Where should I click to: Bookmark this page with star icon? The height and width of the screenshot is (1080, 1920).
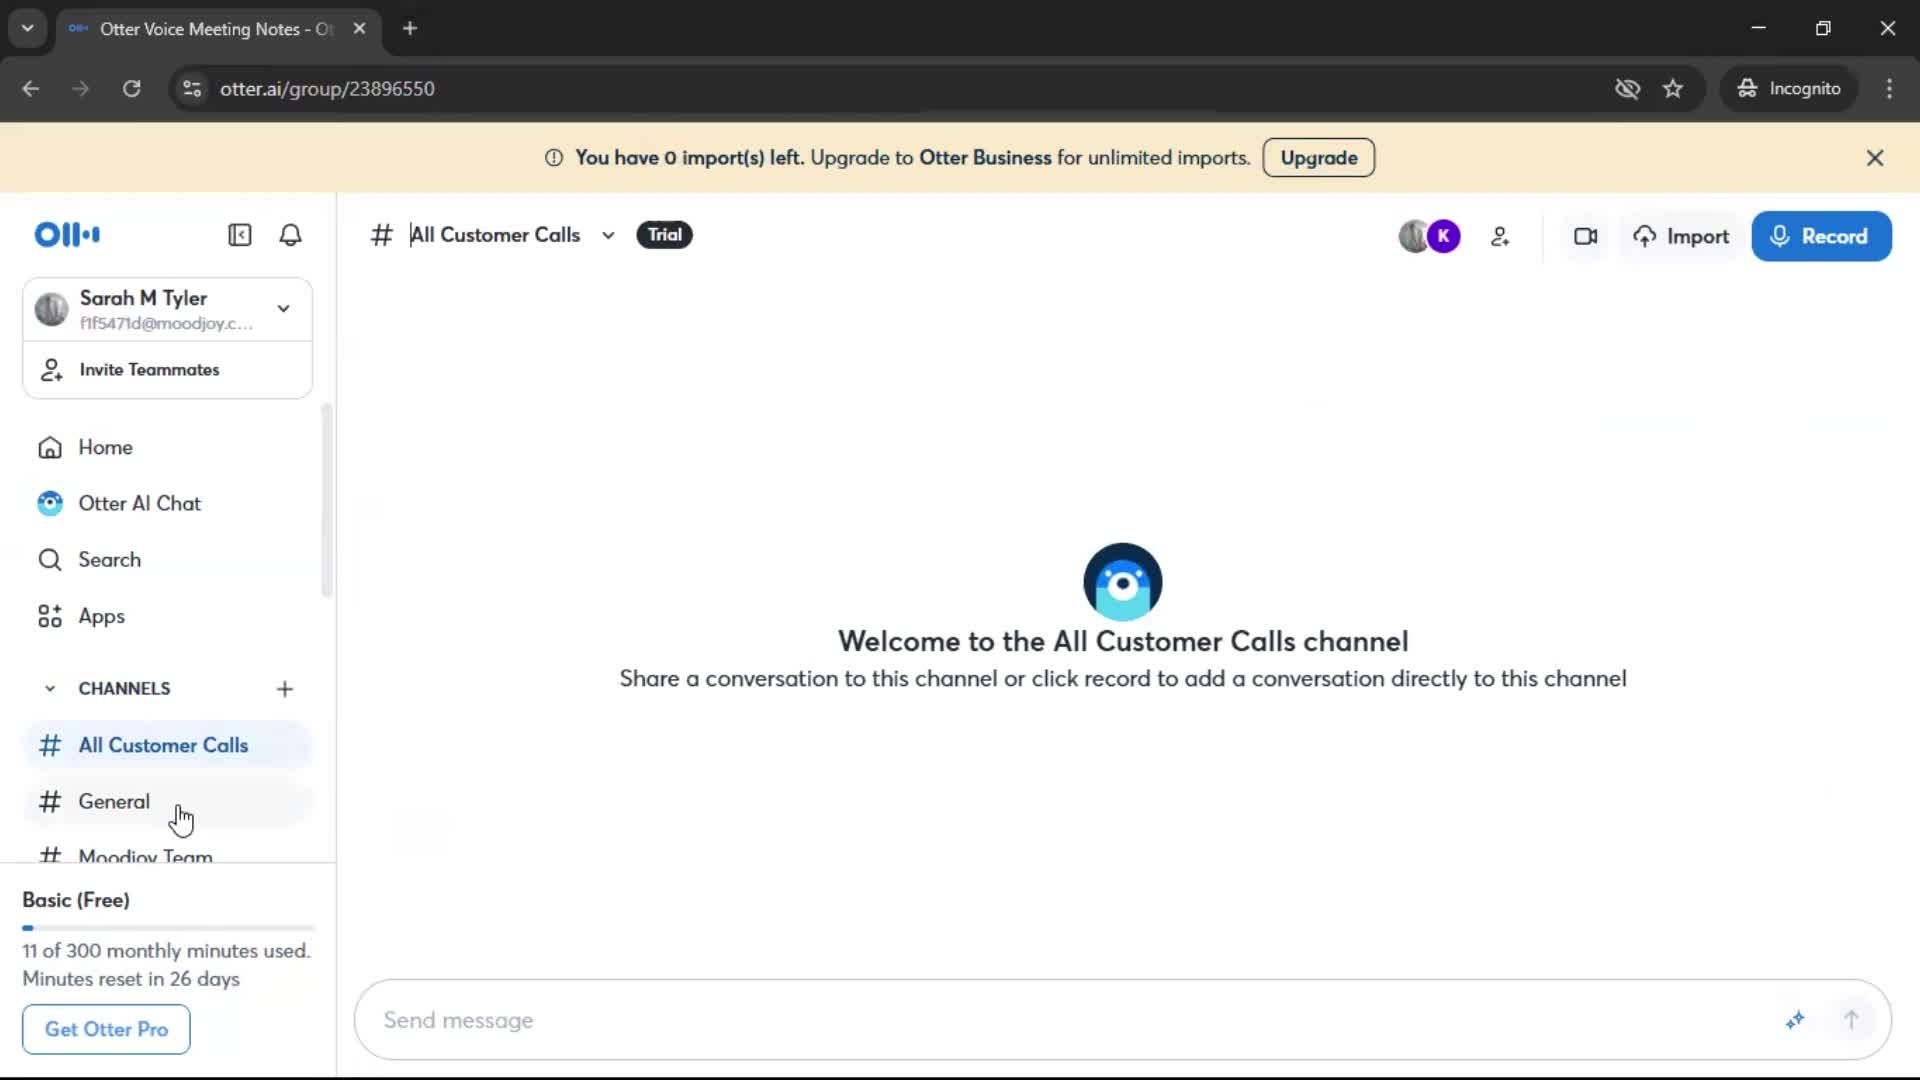(x=1673, y=89)
